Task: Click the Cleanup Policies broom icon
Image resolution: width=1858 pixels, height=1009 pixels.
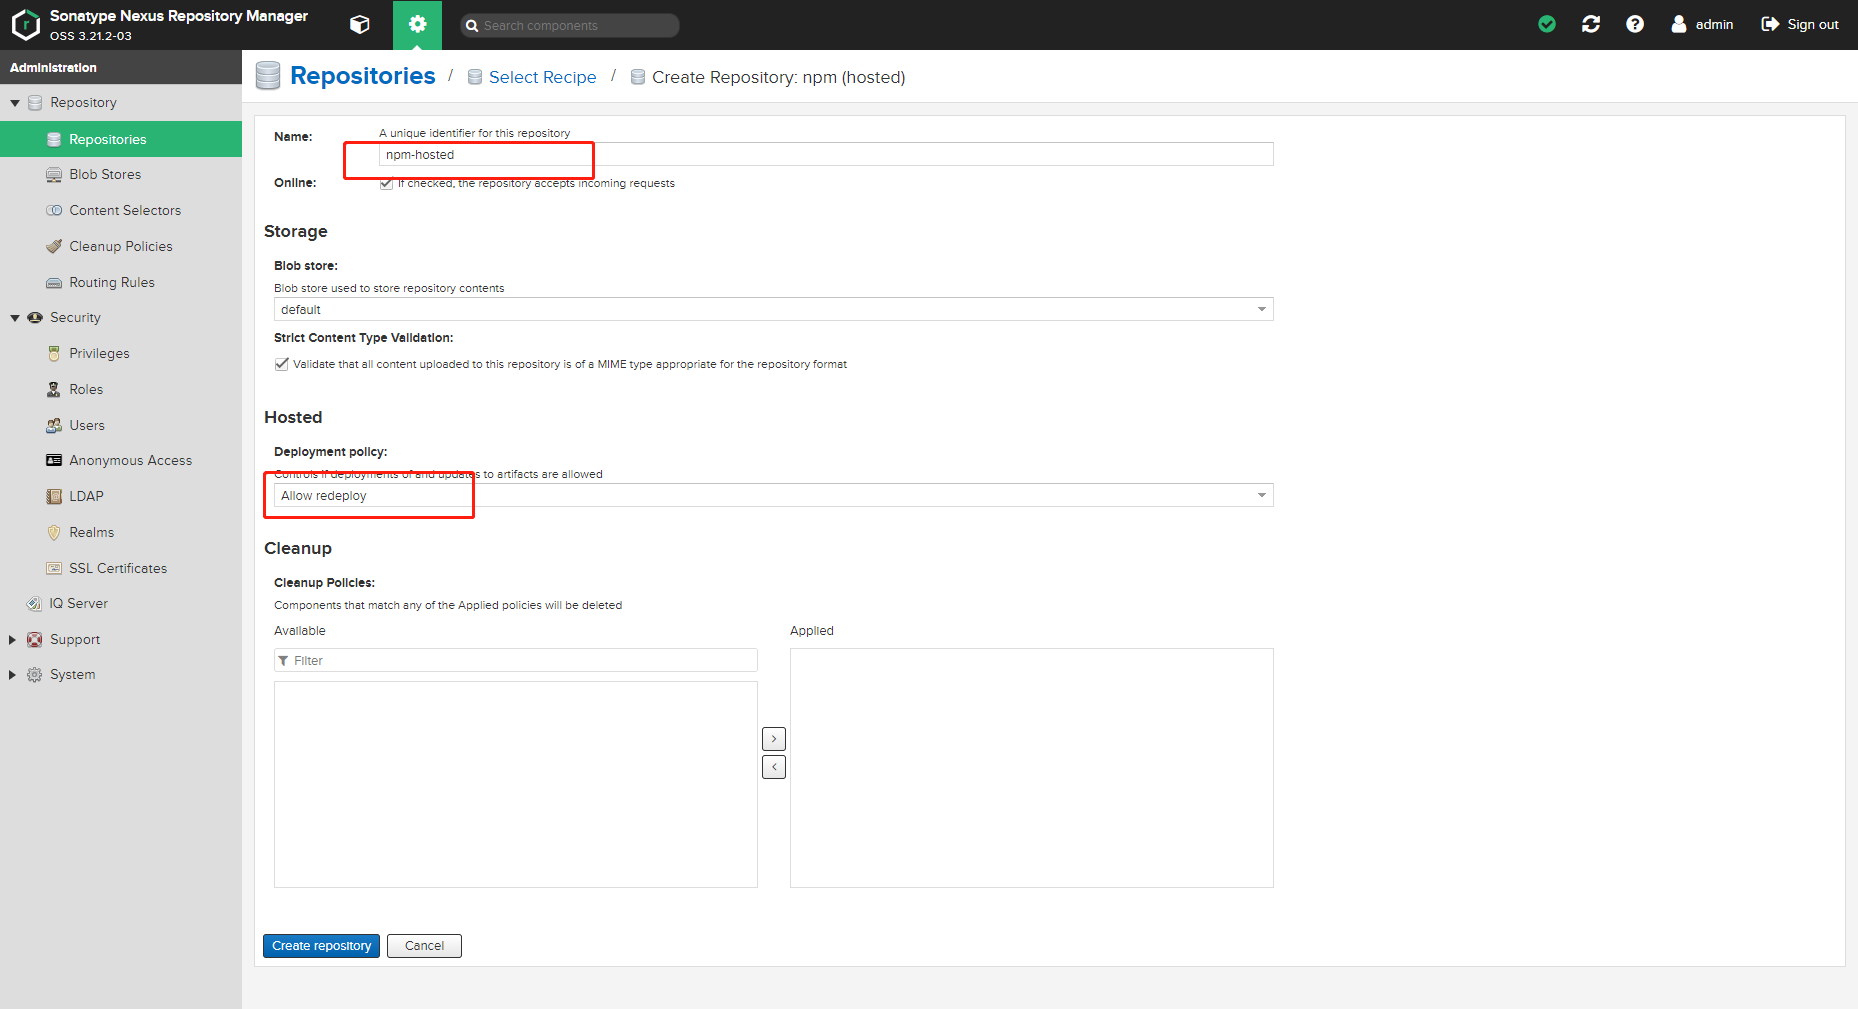Action: click(54, 247)
